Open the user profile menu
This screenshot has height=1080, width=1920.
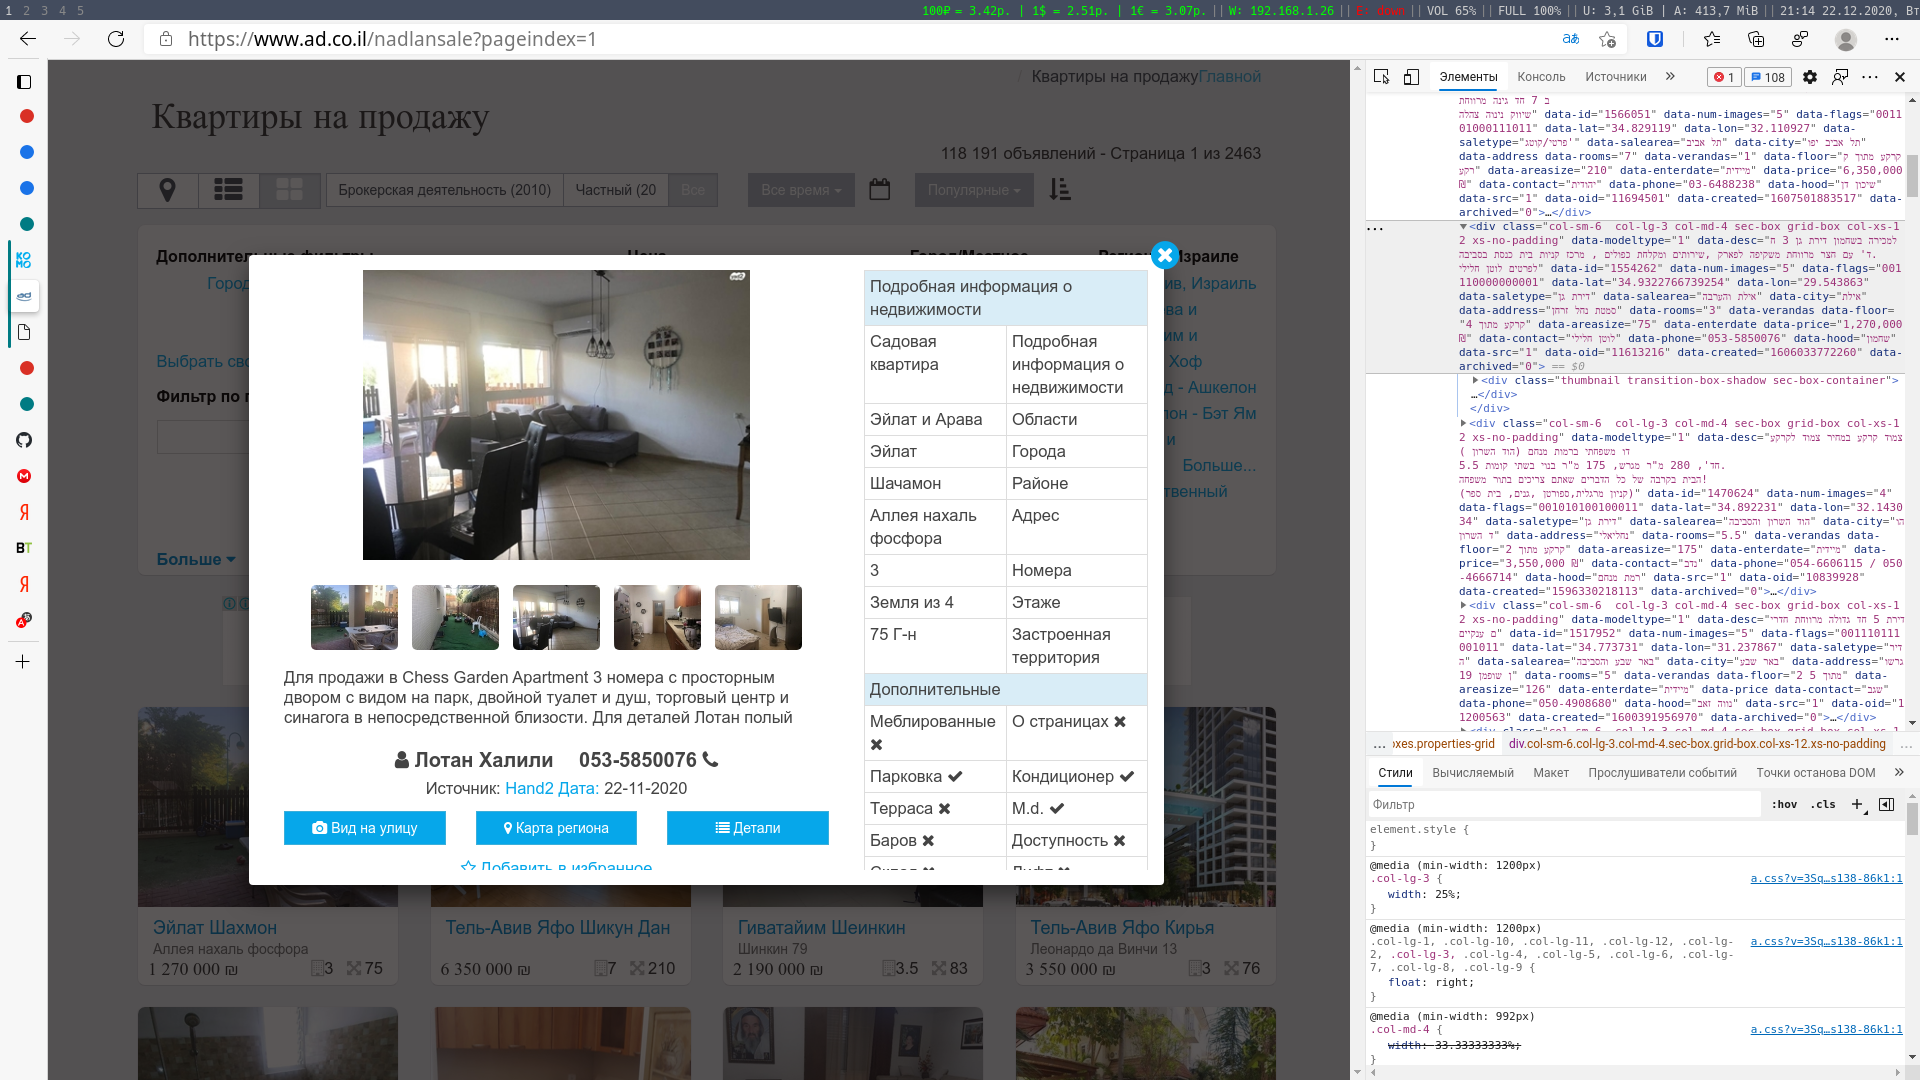coord(1846,39)
